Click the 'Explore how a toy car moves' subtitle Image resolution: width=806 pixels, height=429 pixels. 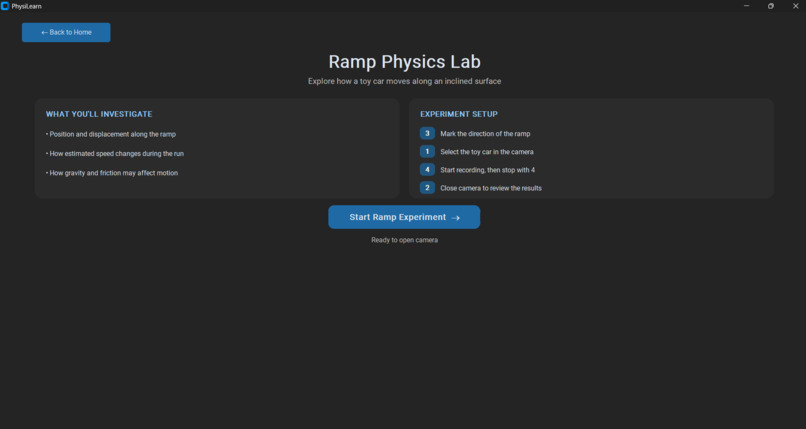point(405,81)
